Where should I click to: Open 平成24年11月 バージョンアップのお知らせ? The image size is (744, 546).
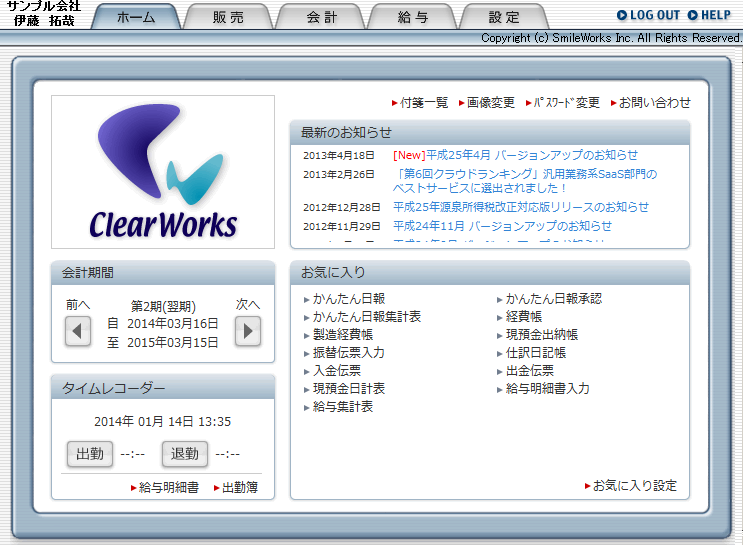pos(502,226)
